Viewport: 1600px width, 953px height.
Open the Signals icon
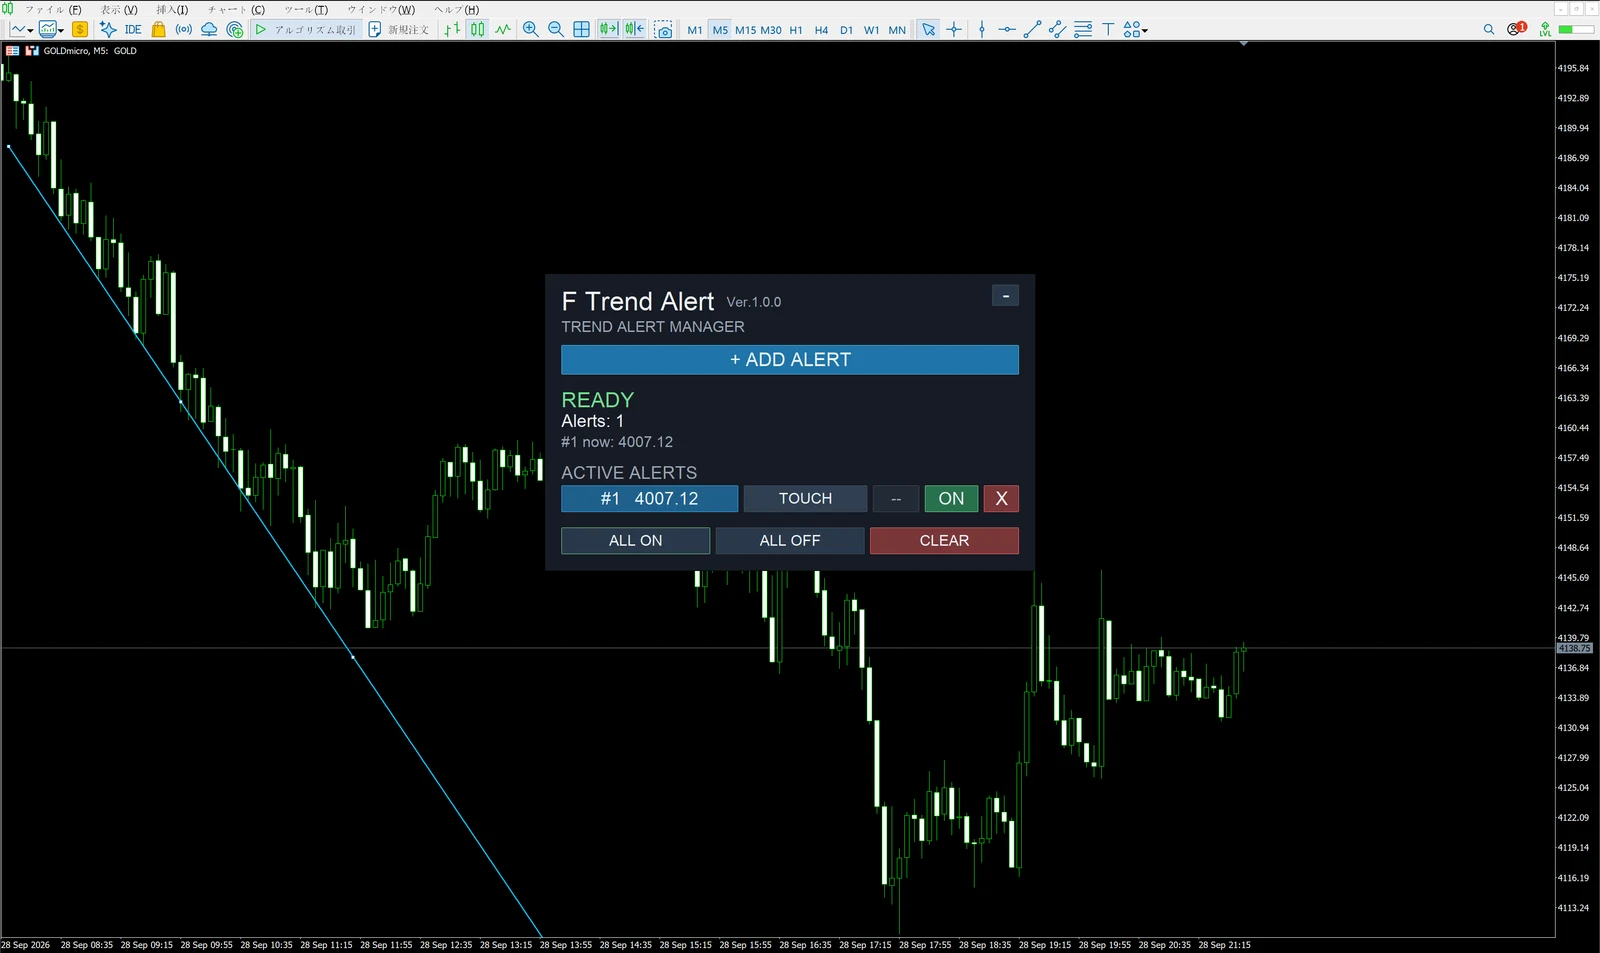tap(184, 30)
